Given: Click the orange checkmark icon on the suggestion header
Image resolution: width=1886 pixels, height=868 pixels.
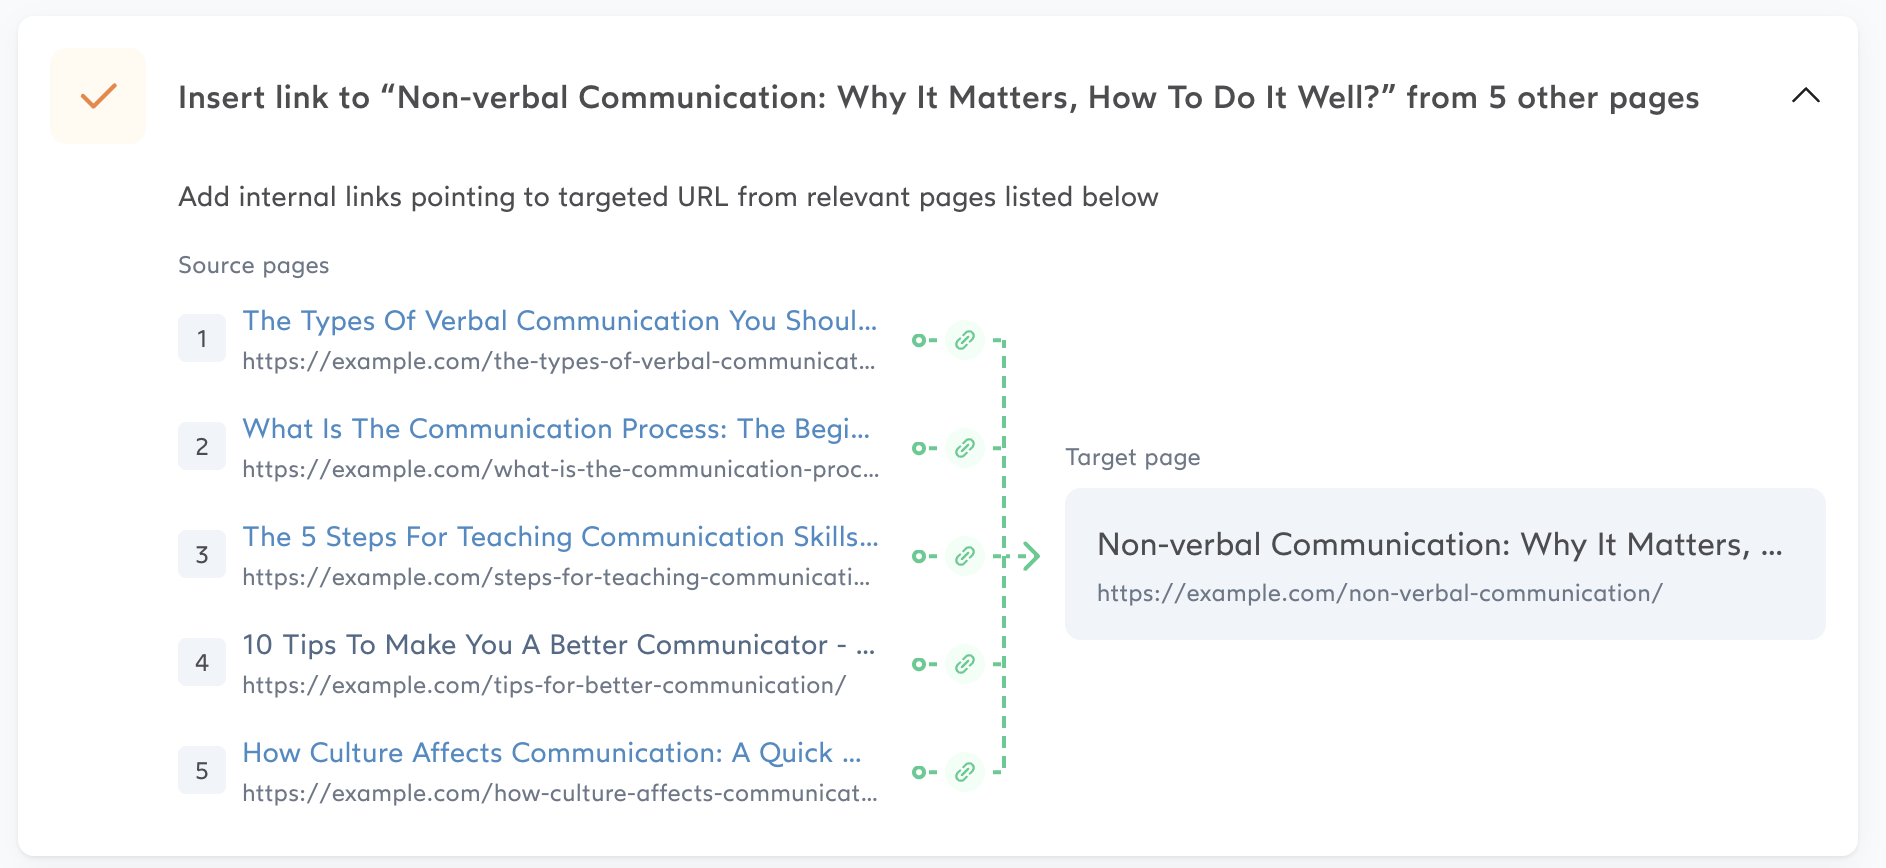Looking at the screenshot, I should [97, 97].
